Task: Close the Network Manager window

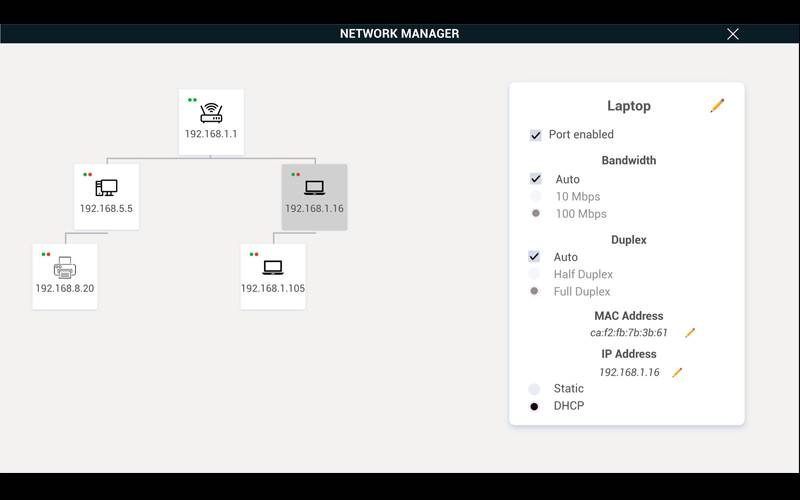Action: (x=732, y=34)
